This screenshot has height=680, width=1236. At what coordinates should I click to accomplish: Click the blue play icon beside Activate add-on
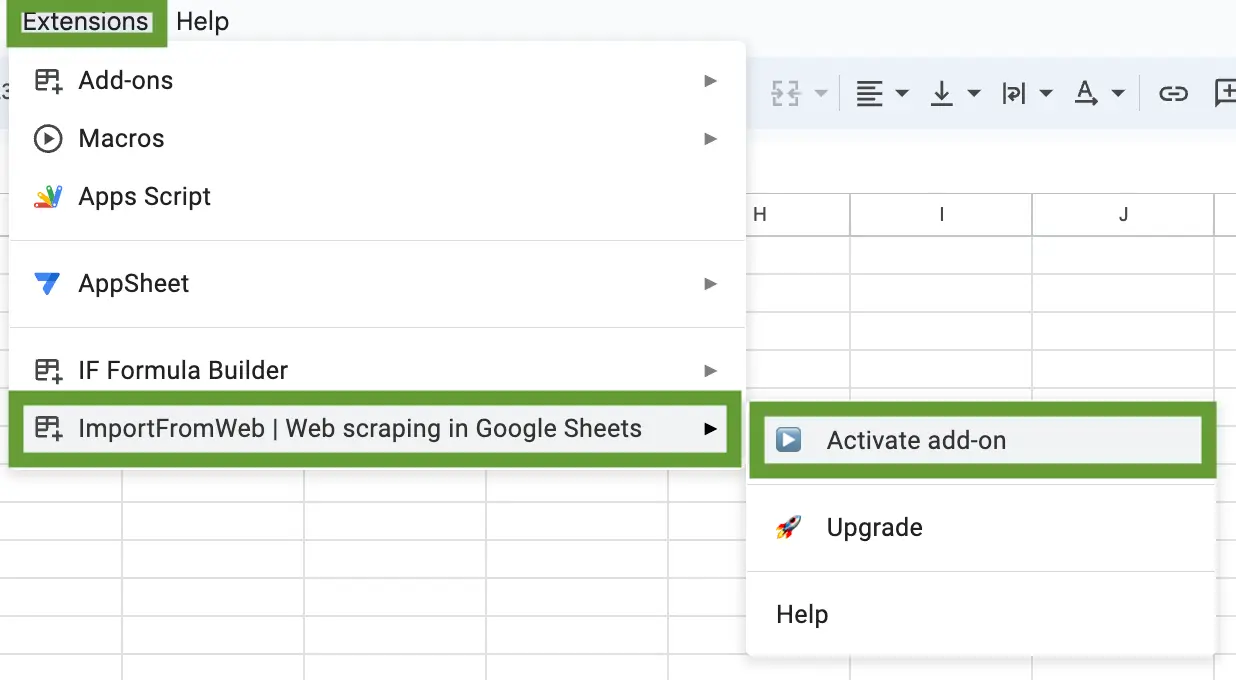pos(789,440)
